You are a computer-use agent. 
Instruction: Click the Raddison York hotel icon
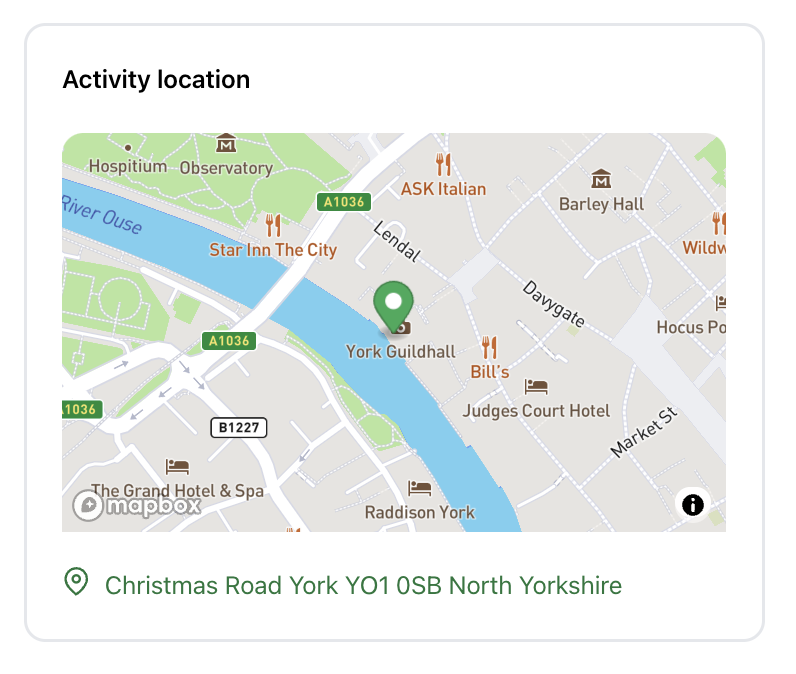pos(420,488)
